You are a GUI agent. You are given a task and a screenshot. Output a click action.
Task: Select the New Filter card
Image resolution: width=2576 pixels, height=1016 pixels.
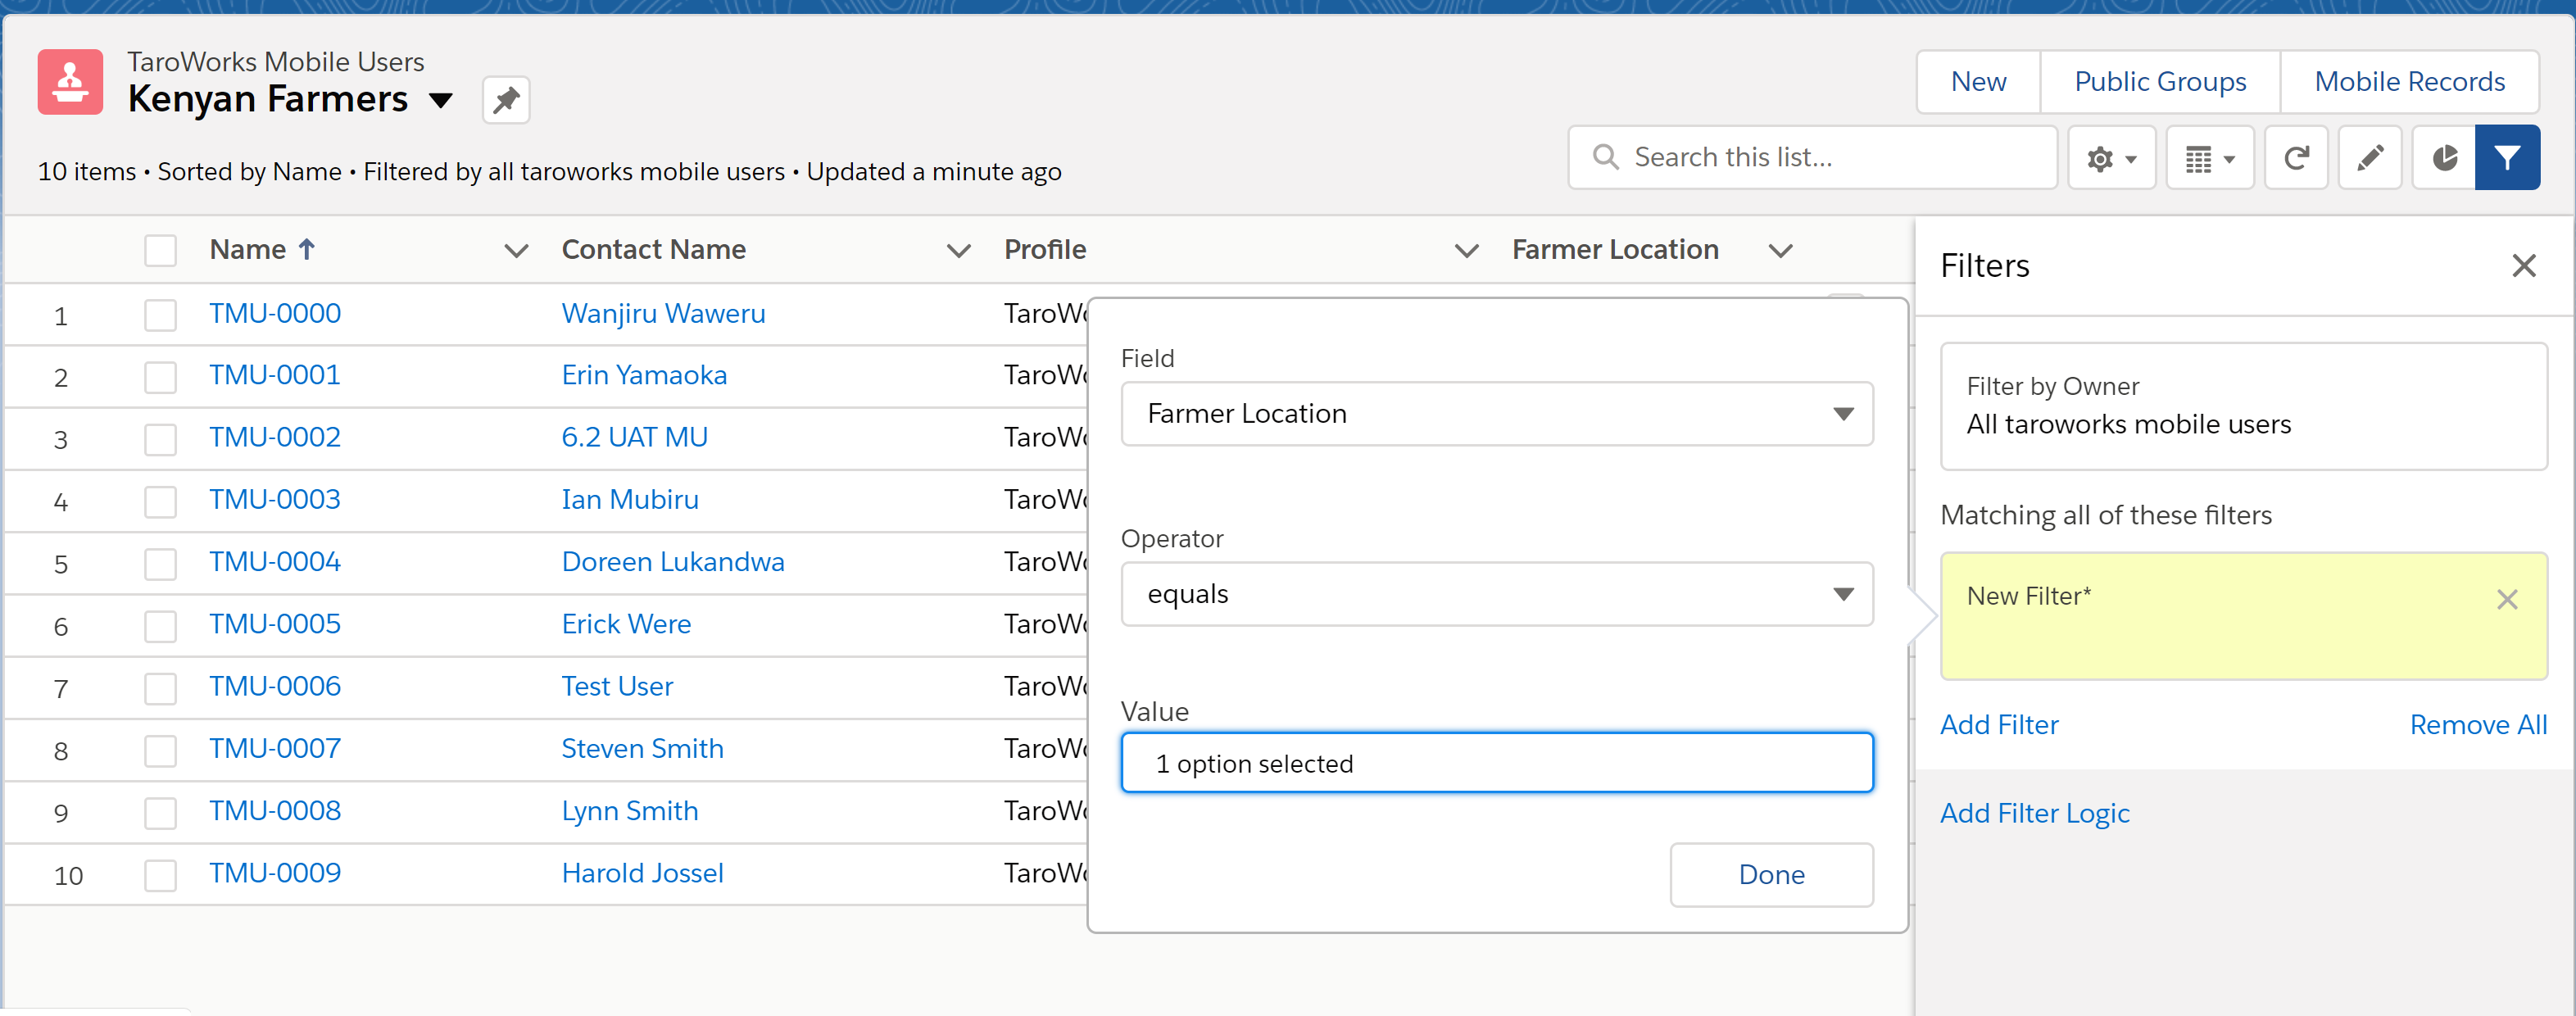point(2243,616)
